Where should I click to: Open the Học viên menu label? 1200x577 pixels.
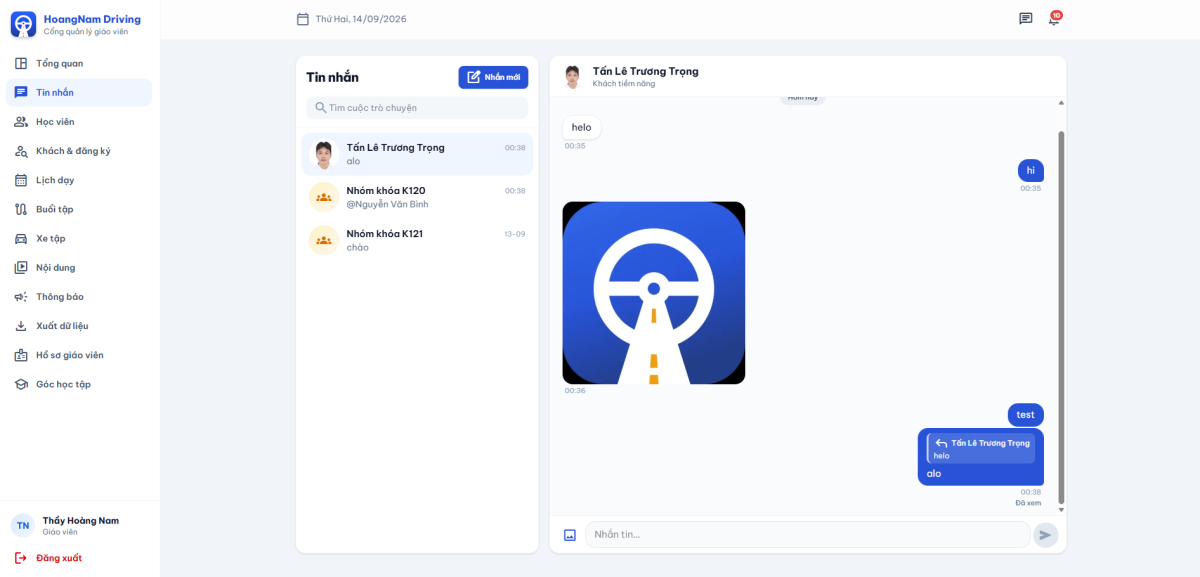pyautogui.click(x=55, y=122)
